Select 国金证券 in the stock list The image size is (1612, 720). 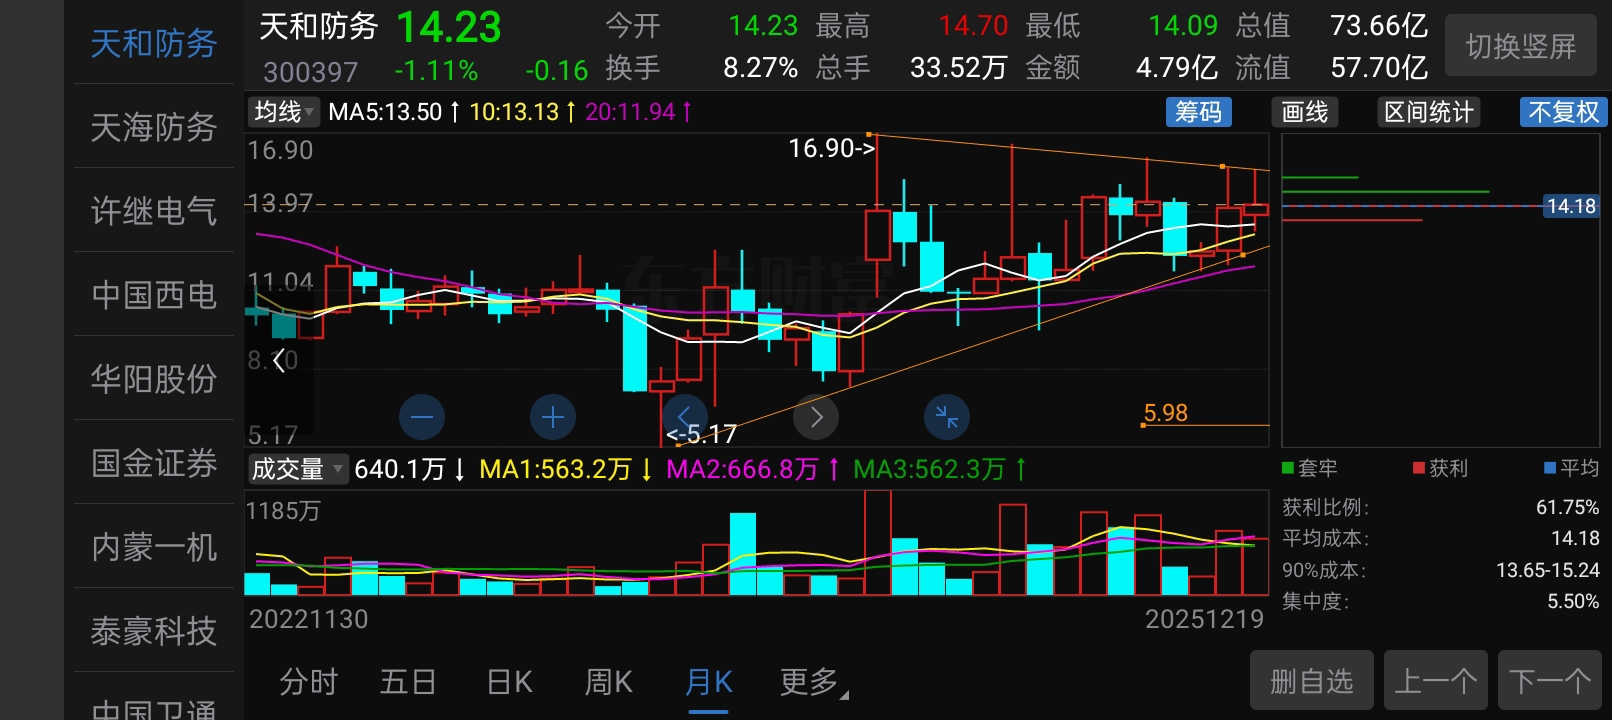154,463
